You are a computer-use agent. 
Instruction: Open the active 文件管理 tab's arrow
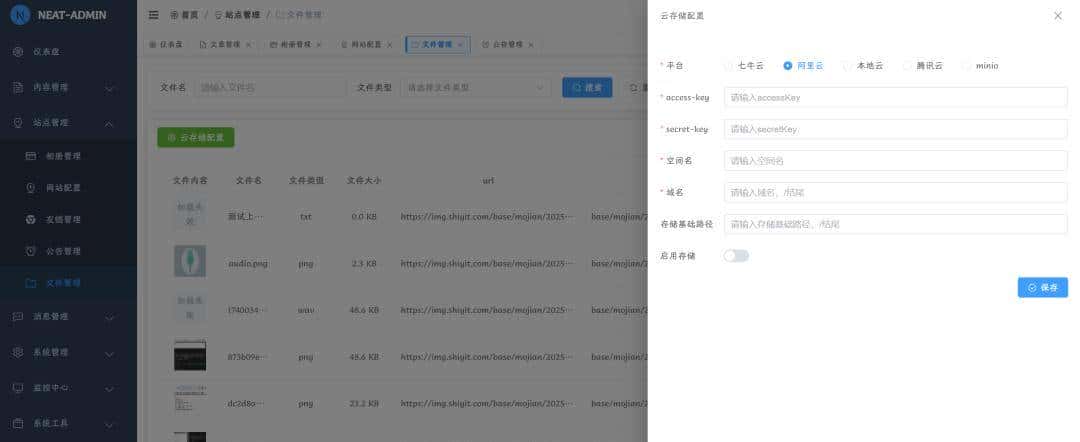click(460, 45)
